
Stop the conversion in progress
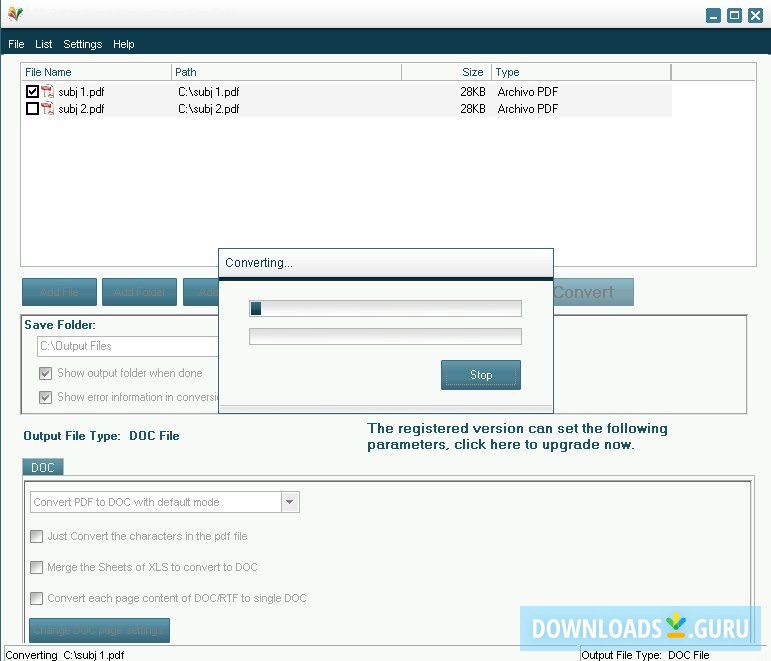481,375
